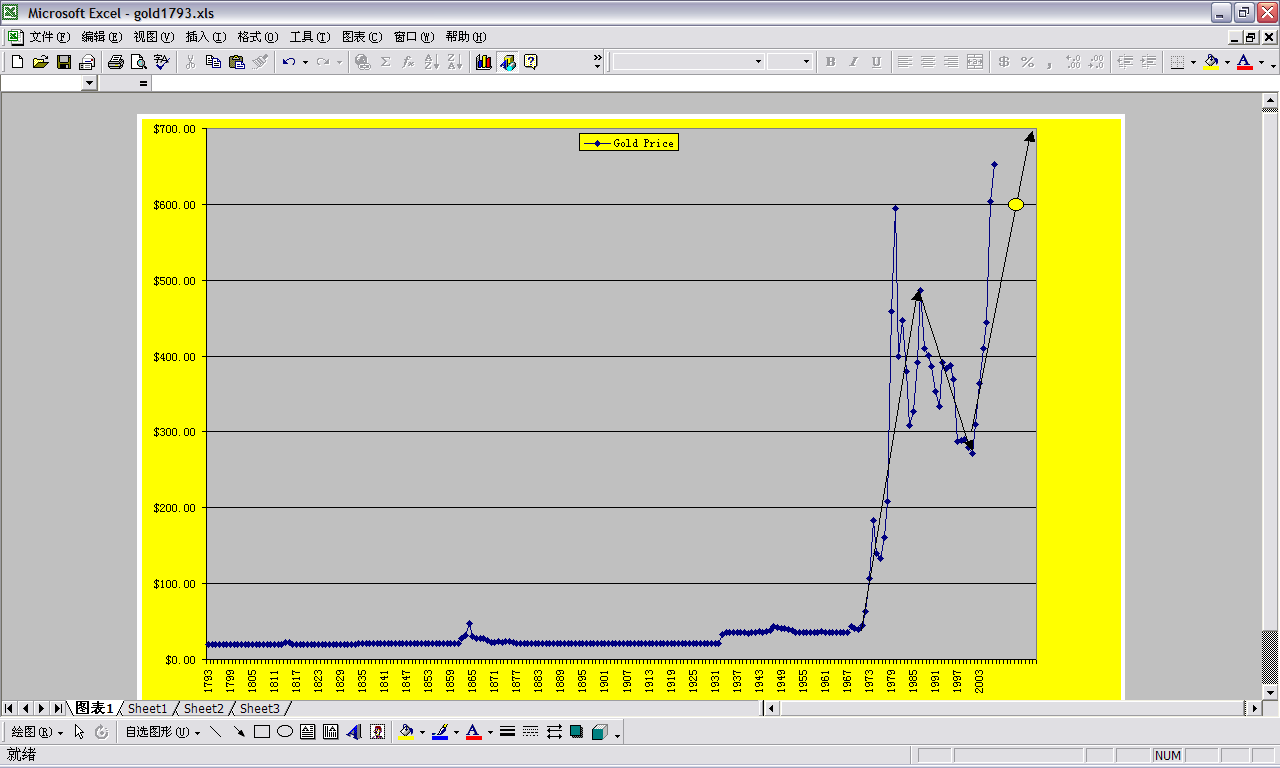
Task: Select the Print Preview icon
Action: tap(138, 61)
